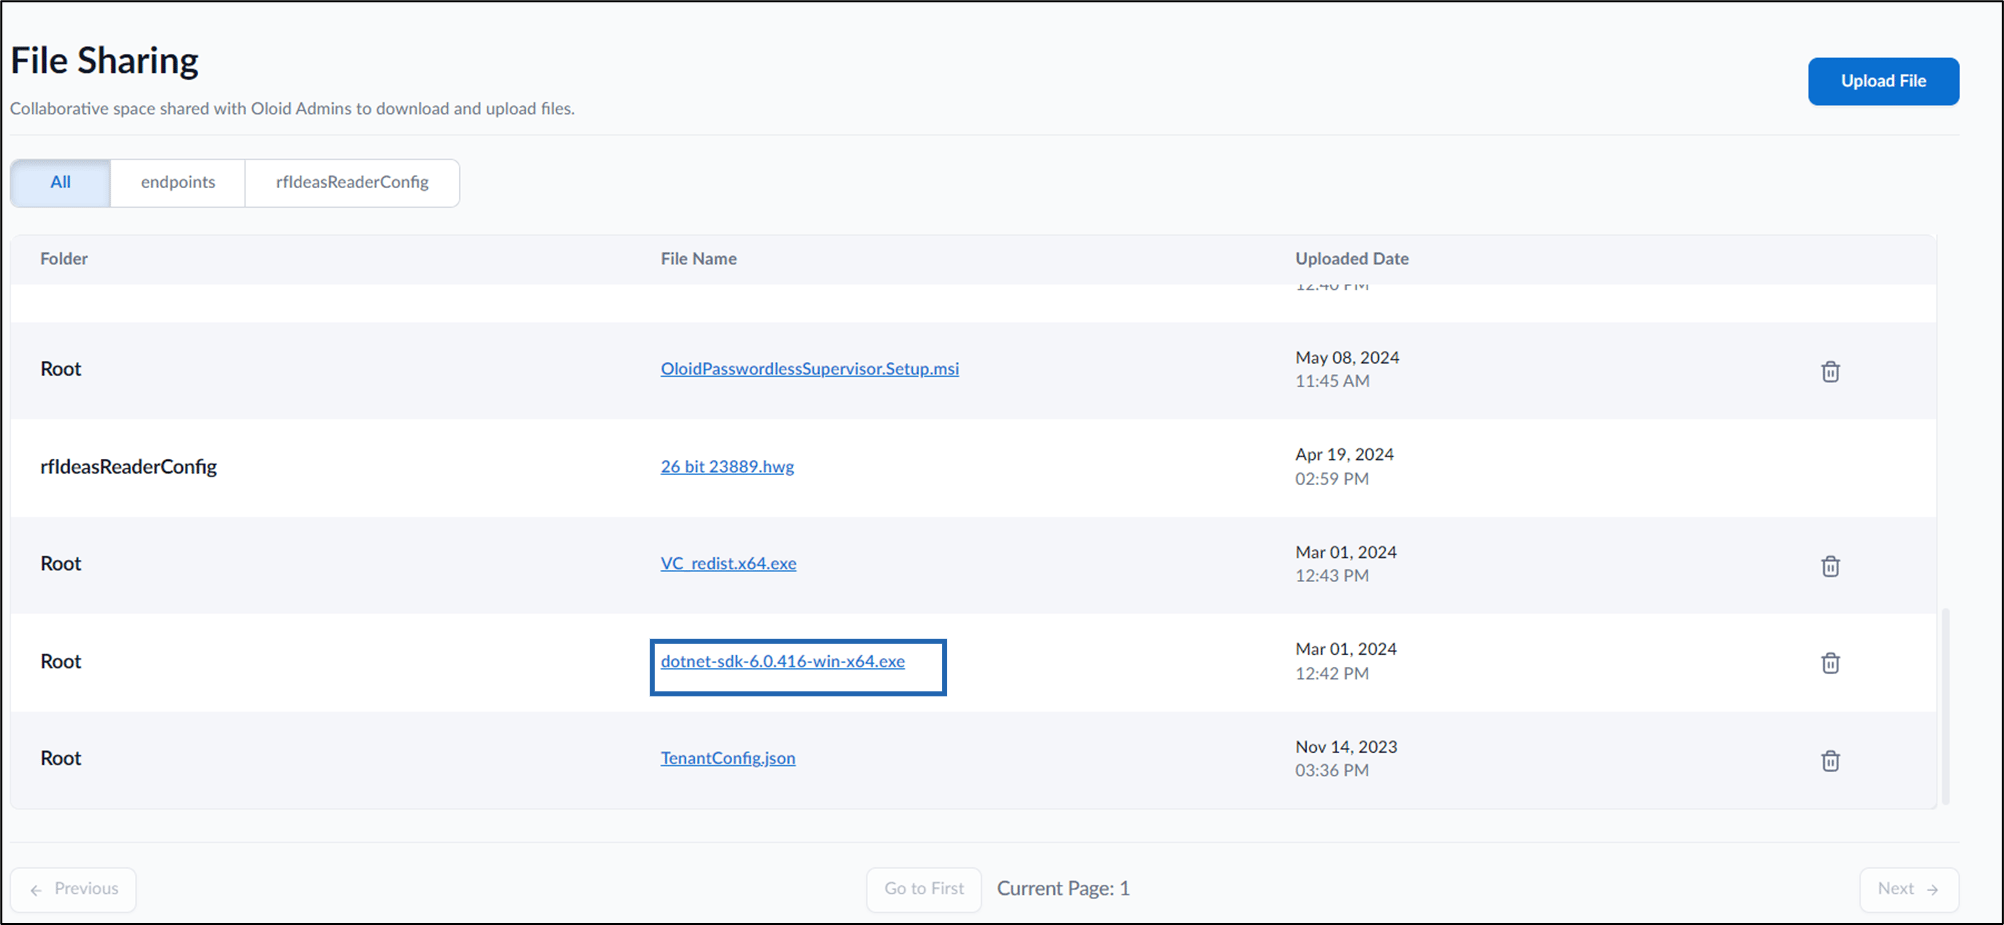Open TenantConfig.json file link
Viewport: 2004px width, 925px height.
728,759
